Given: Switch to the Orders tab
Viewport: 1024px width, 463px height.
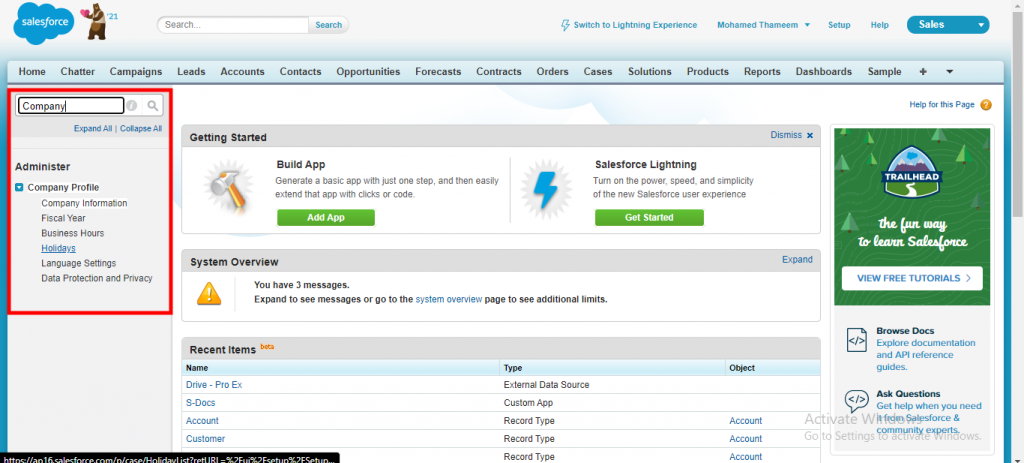Looking at the screenshot, I should (552, 72).
